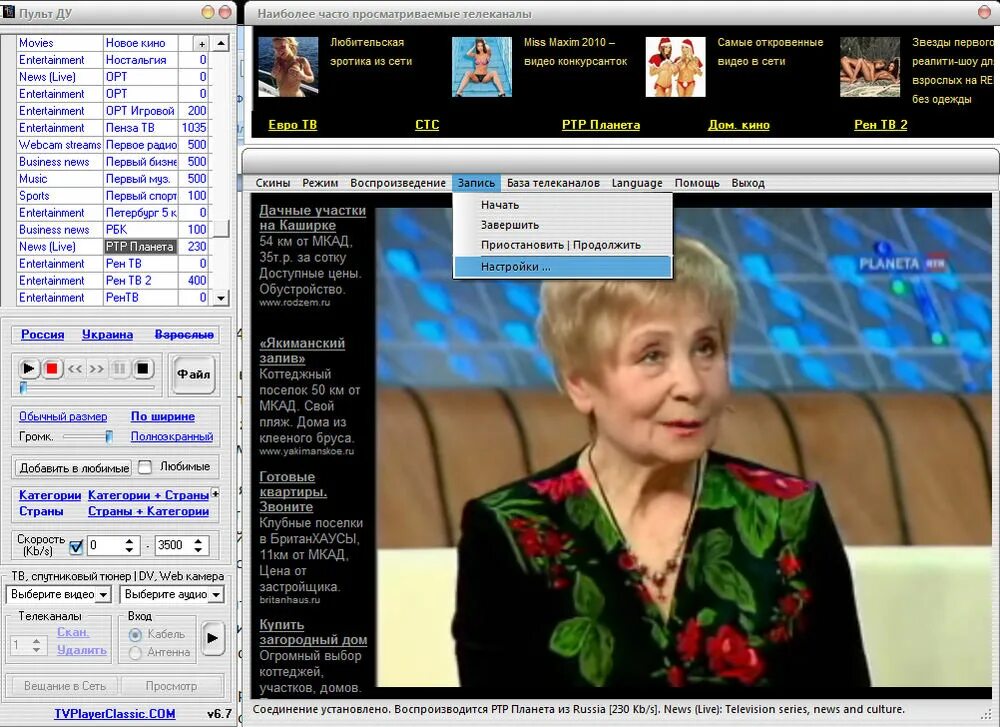Click the Обычный размер link
Screen dimensions: 1000x727
[62, 416]
